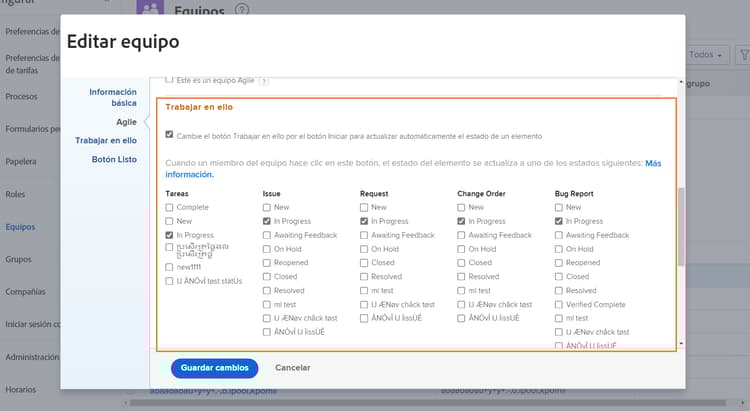750x411 pixels.
Task: Check Awaiting Feedback under Bug Report
Action: pos(559,235)
